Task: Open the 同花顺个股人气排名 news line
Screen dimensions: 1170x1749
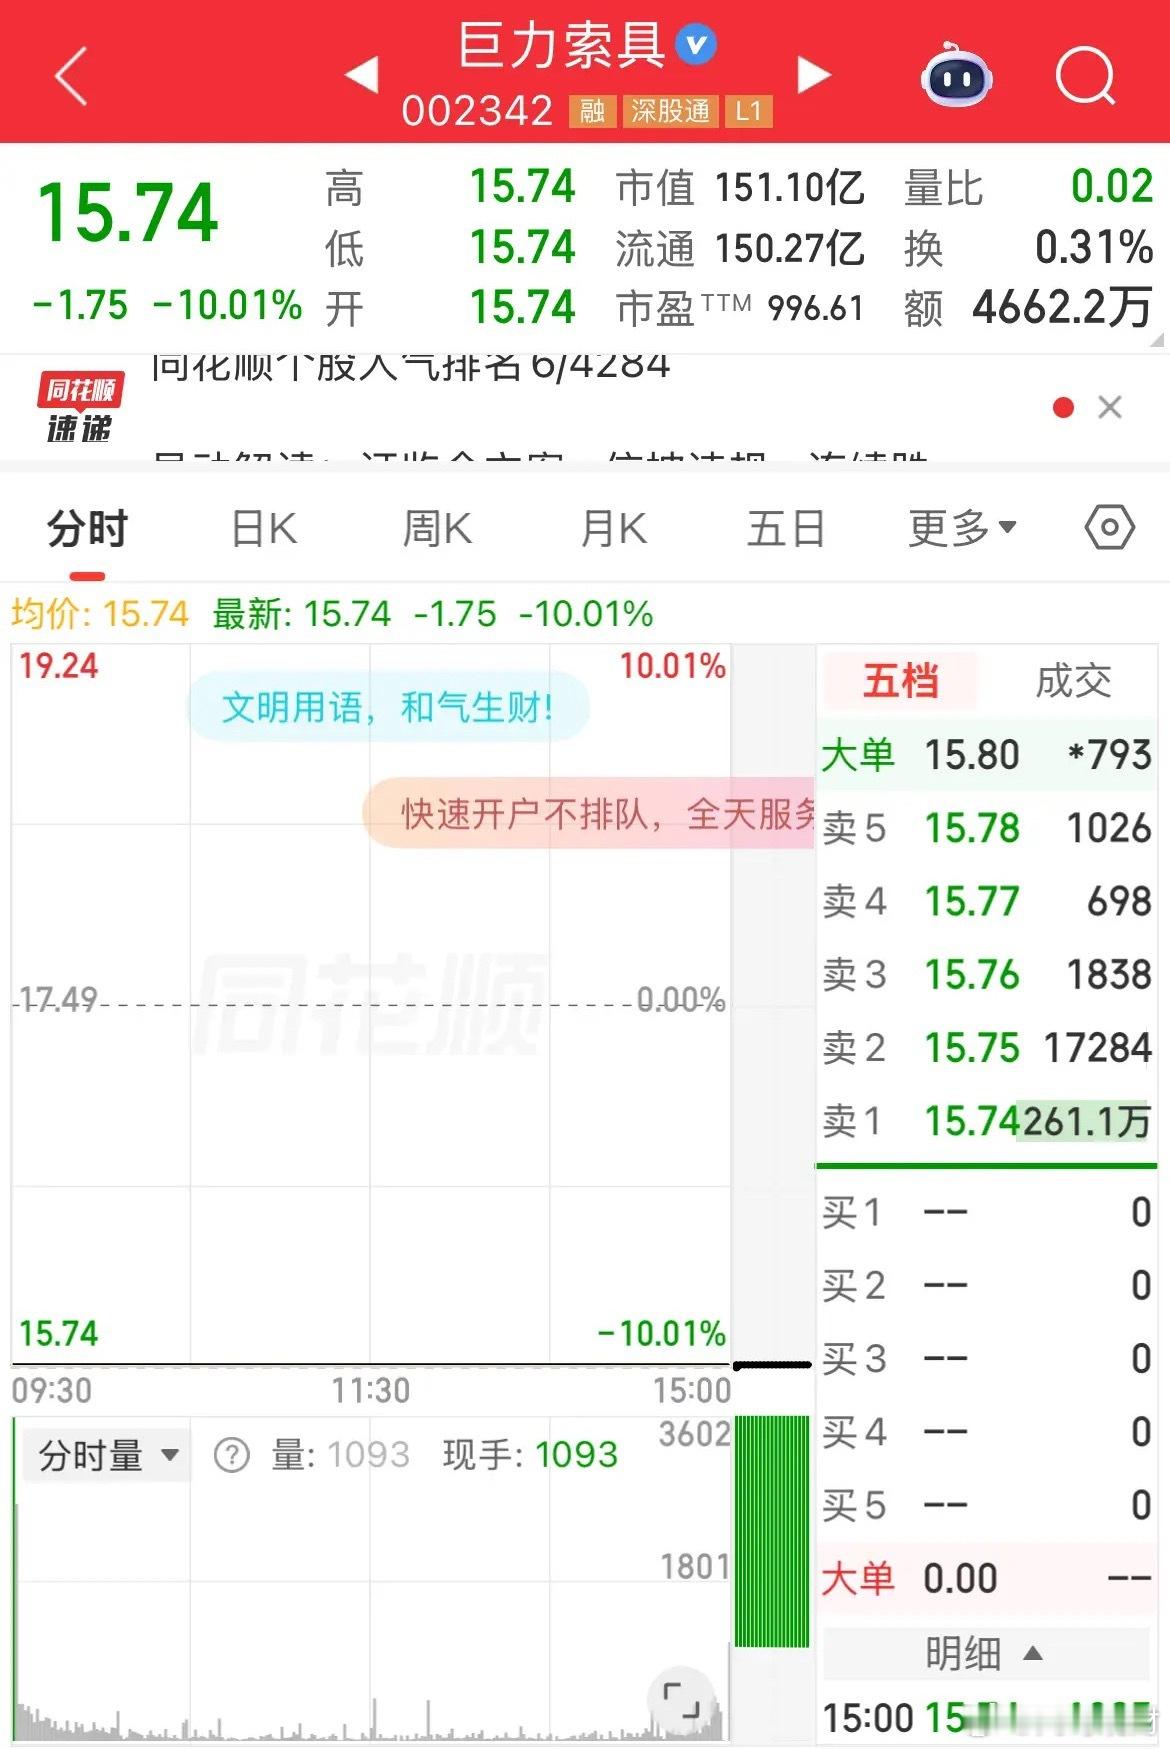Action: click(410, 367)
